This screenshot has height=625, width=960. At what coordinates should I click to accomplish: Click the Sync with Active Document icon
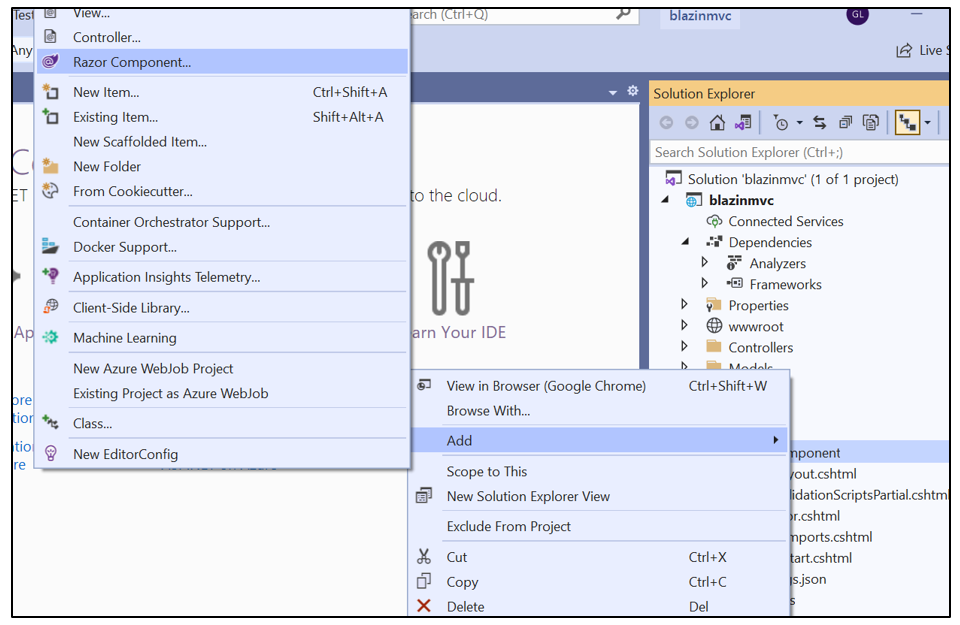click(819, 123)
